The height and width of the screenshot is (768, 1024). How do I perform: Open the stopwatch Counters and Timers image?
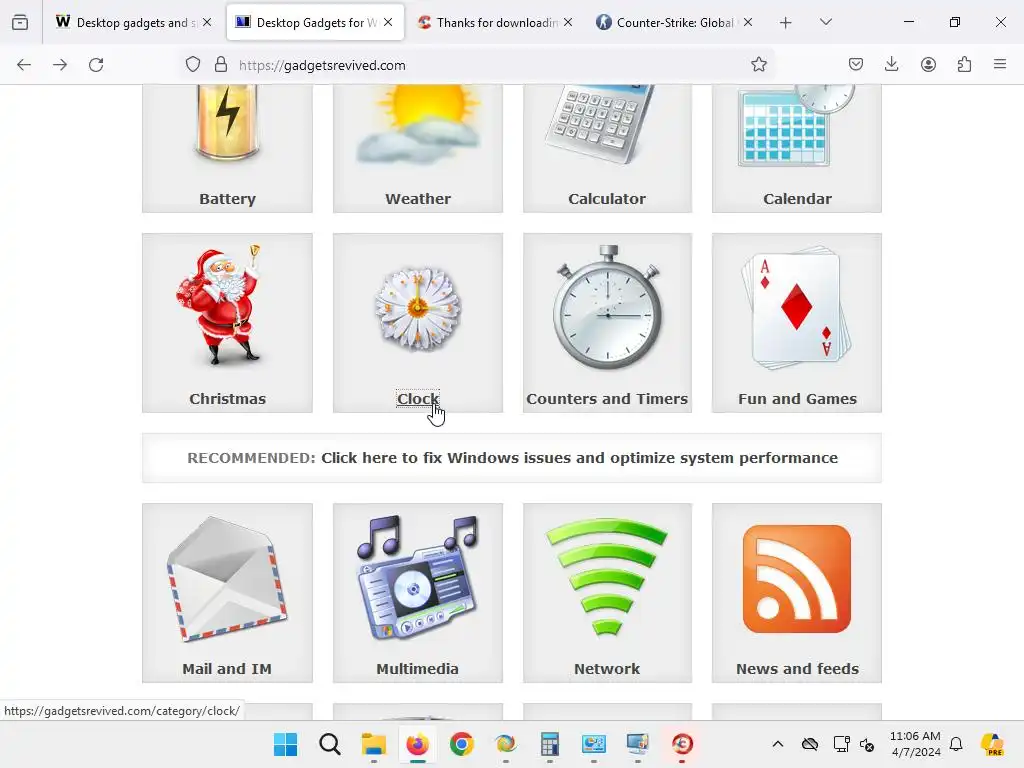click(x=607, y=307)
